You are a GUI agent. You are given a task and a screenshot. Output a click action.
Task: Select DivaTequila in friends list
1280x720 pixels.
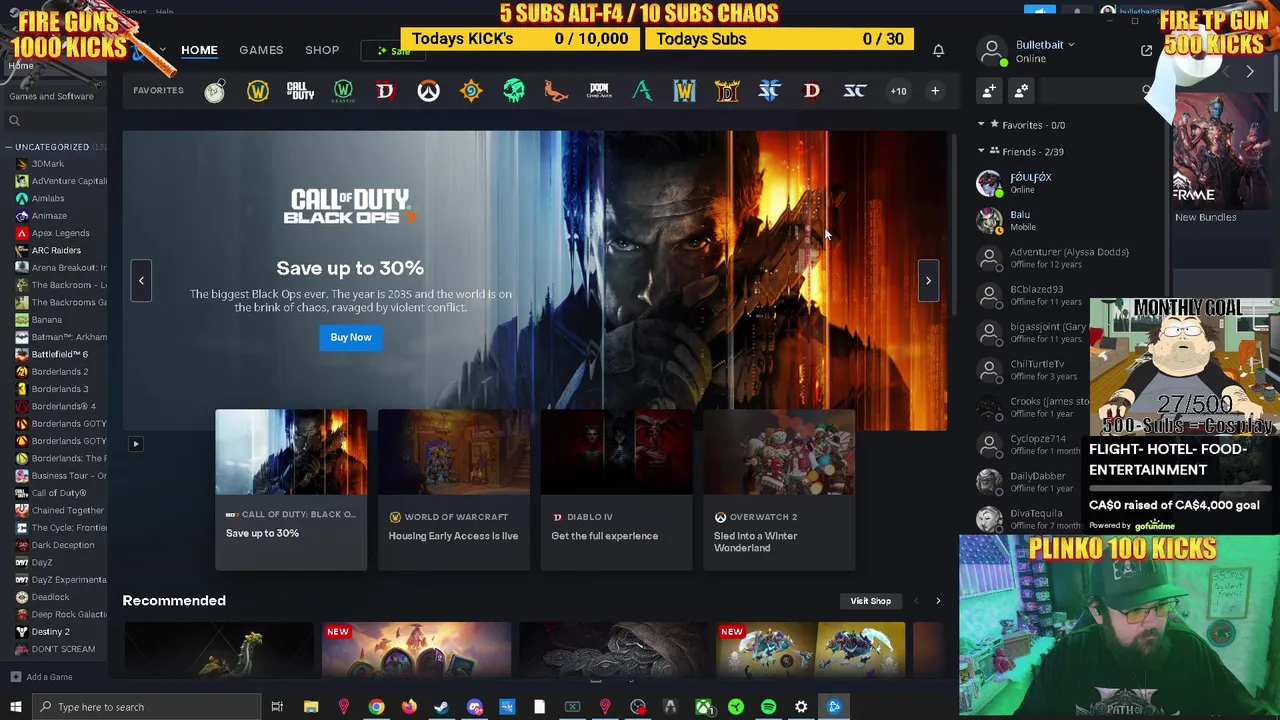(1030, 519)
